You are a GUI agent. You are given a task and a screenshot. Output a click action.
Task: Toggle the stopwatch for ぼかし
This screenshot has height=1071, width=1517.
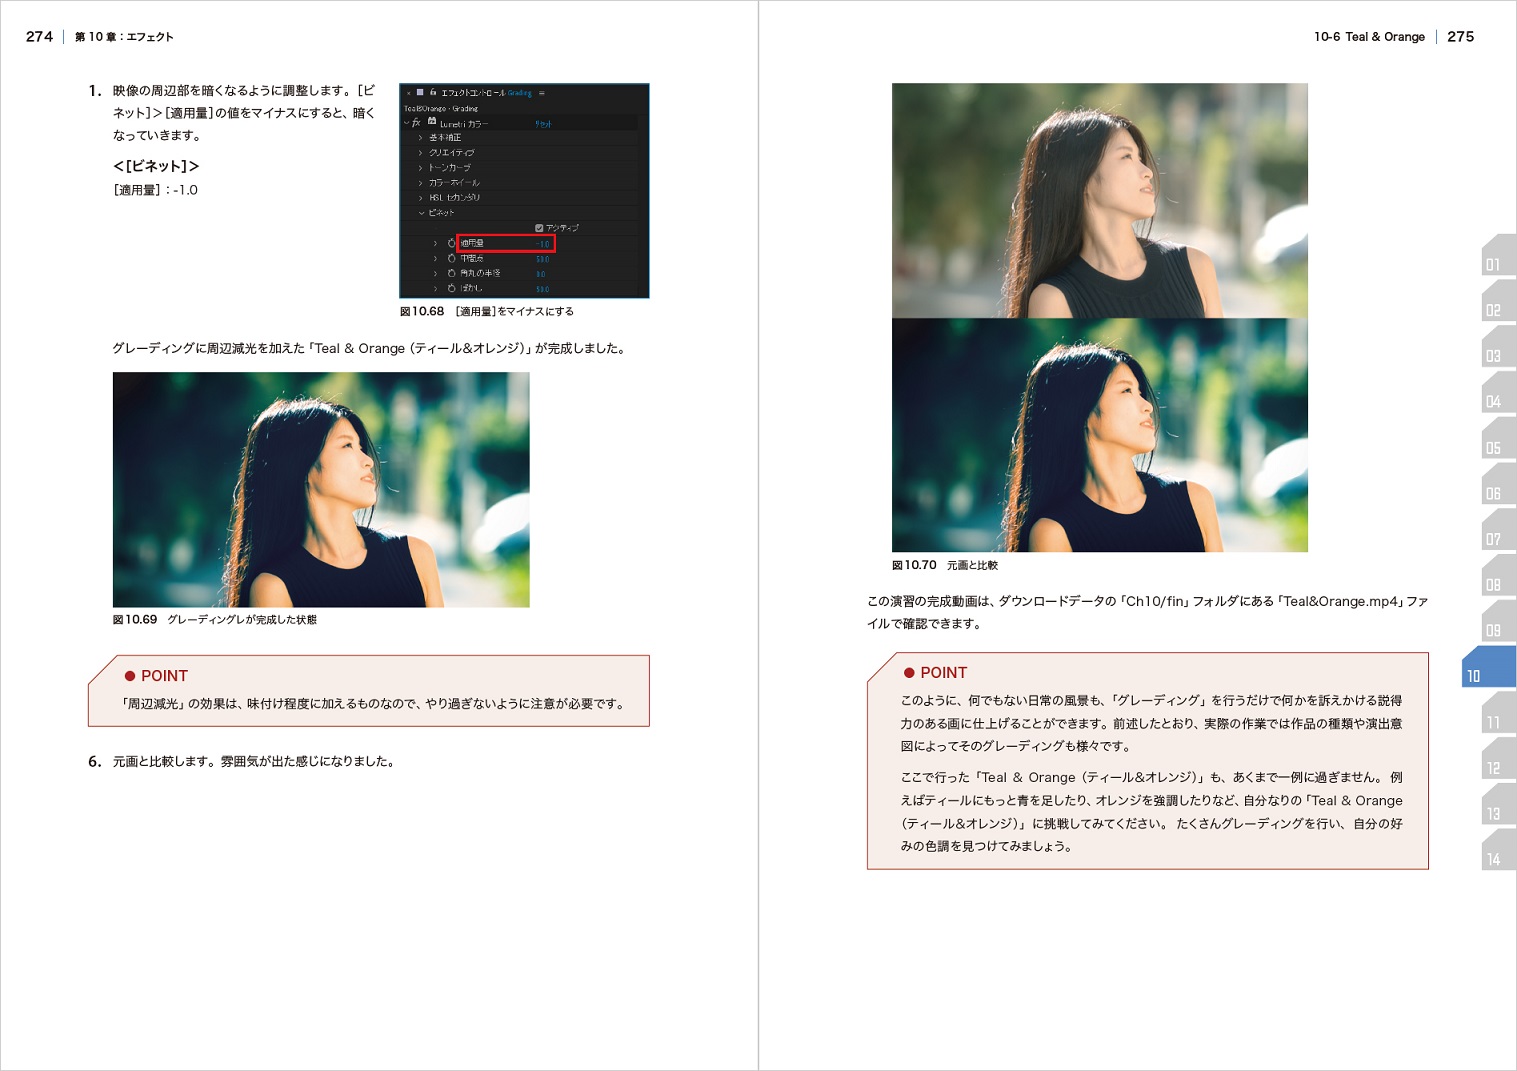[x=451, y=288]
